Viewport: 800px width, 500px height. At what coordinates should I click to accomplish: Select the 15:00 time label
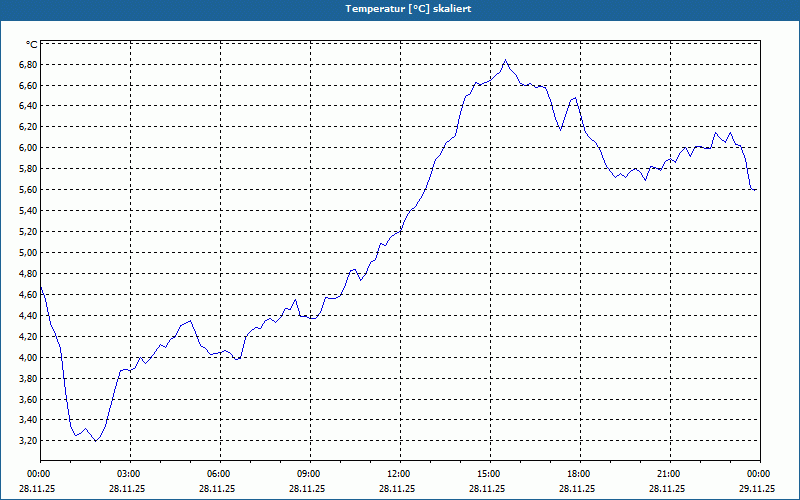click(x=488, y=474)
